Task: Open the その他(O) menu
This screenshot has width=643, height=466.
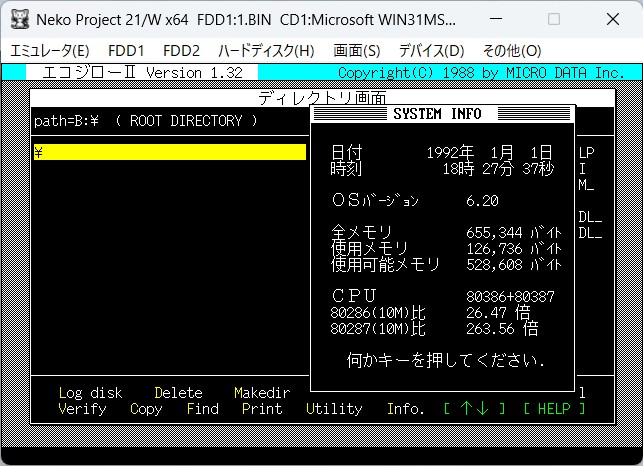Action: [x=511, y=50]
